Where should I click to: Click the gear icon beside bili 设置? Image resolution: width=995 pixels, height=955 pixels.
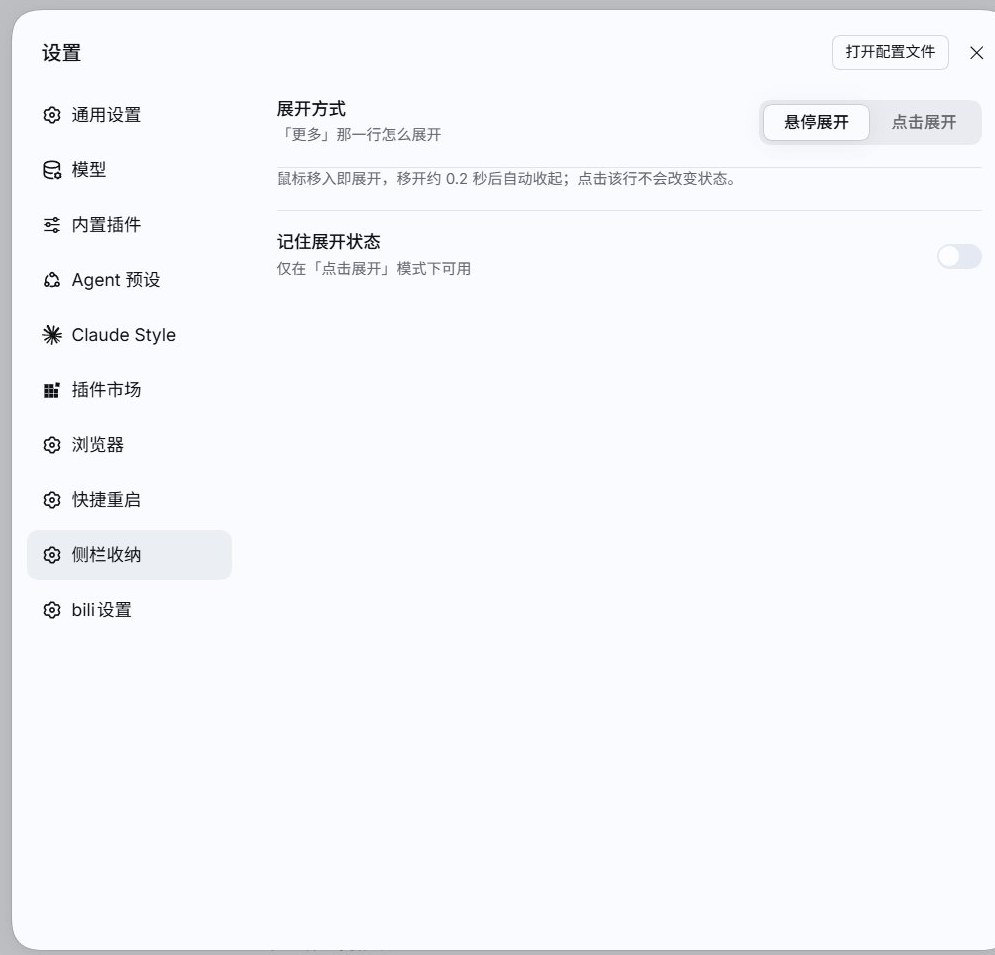(x=52, y=610)
